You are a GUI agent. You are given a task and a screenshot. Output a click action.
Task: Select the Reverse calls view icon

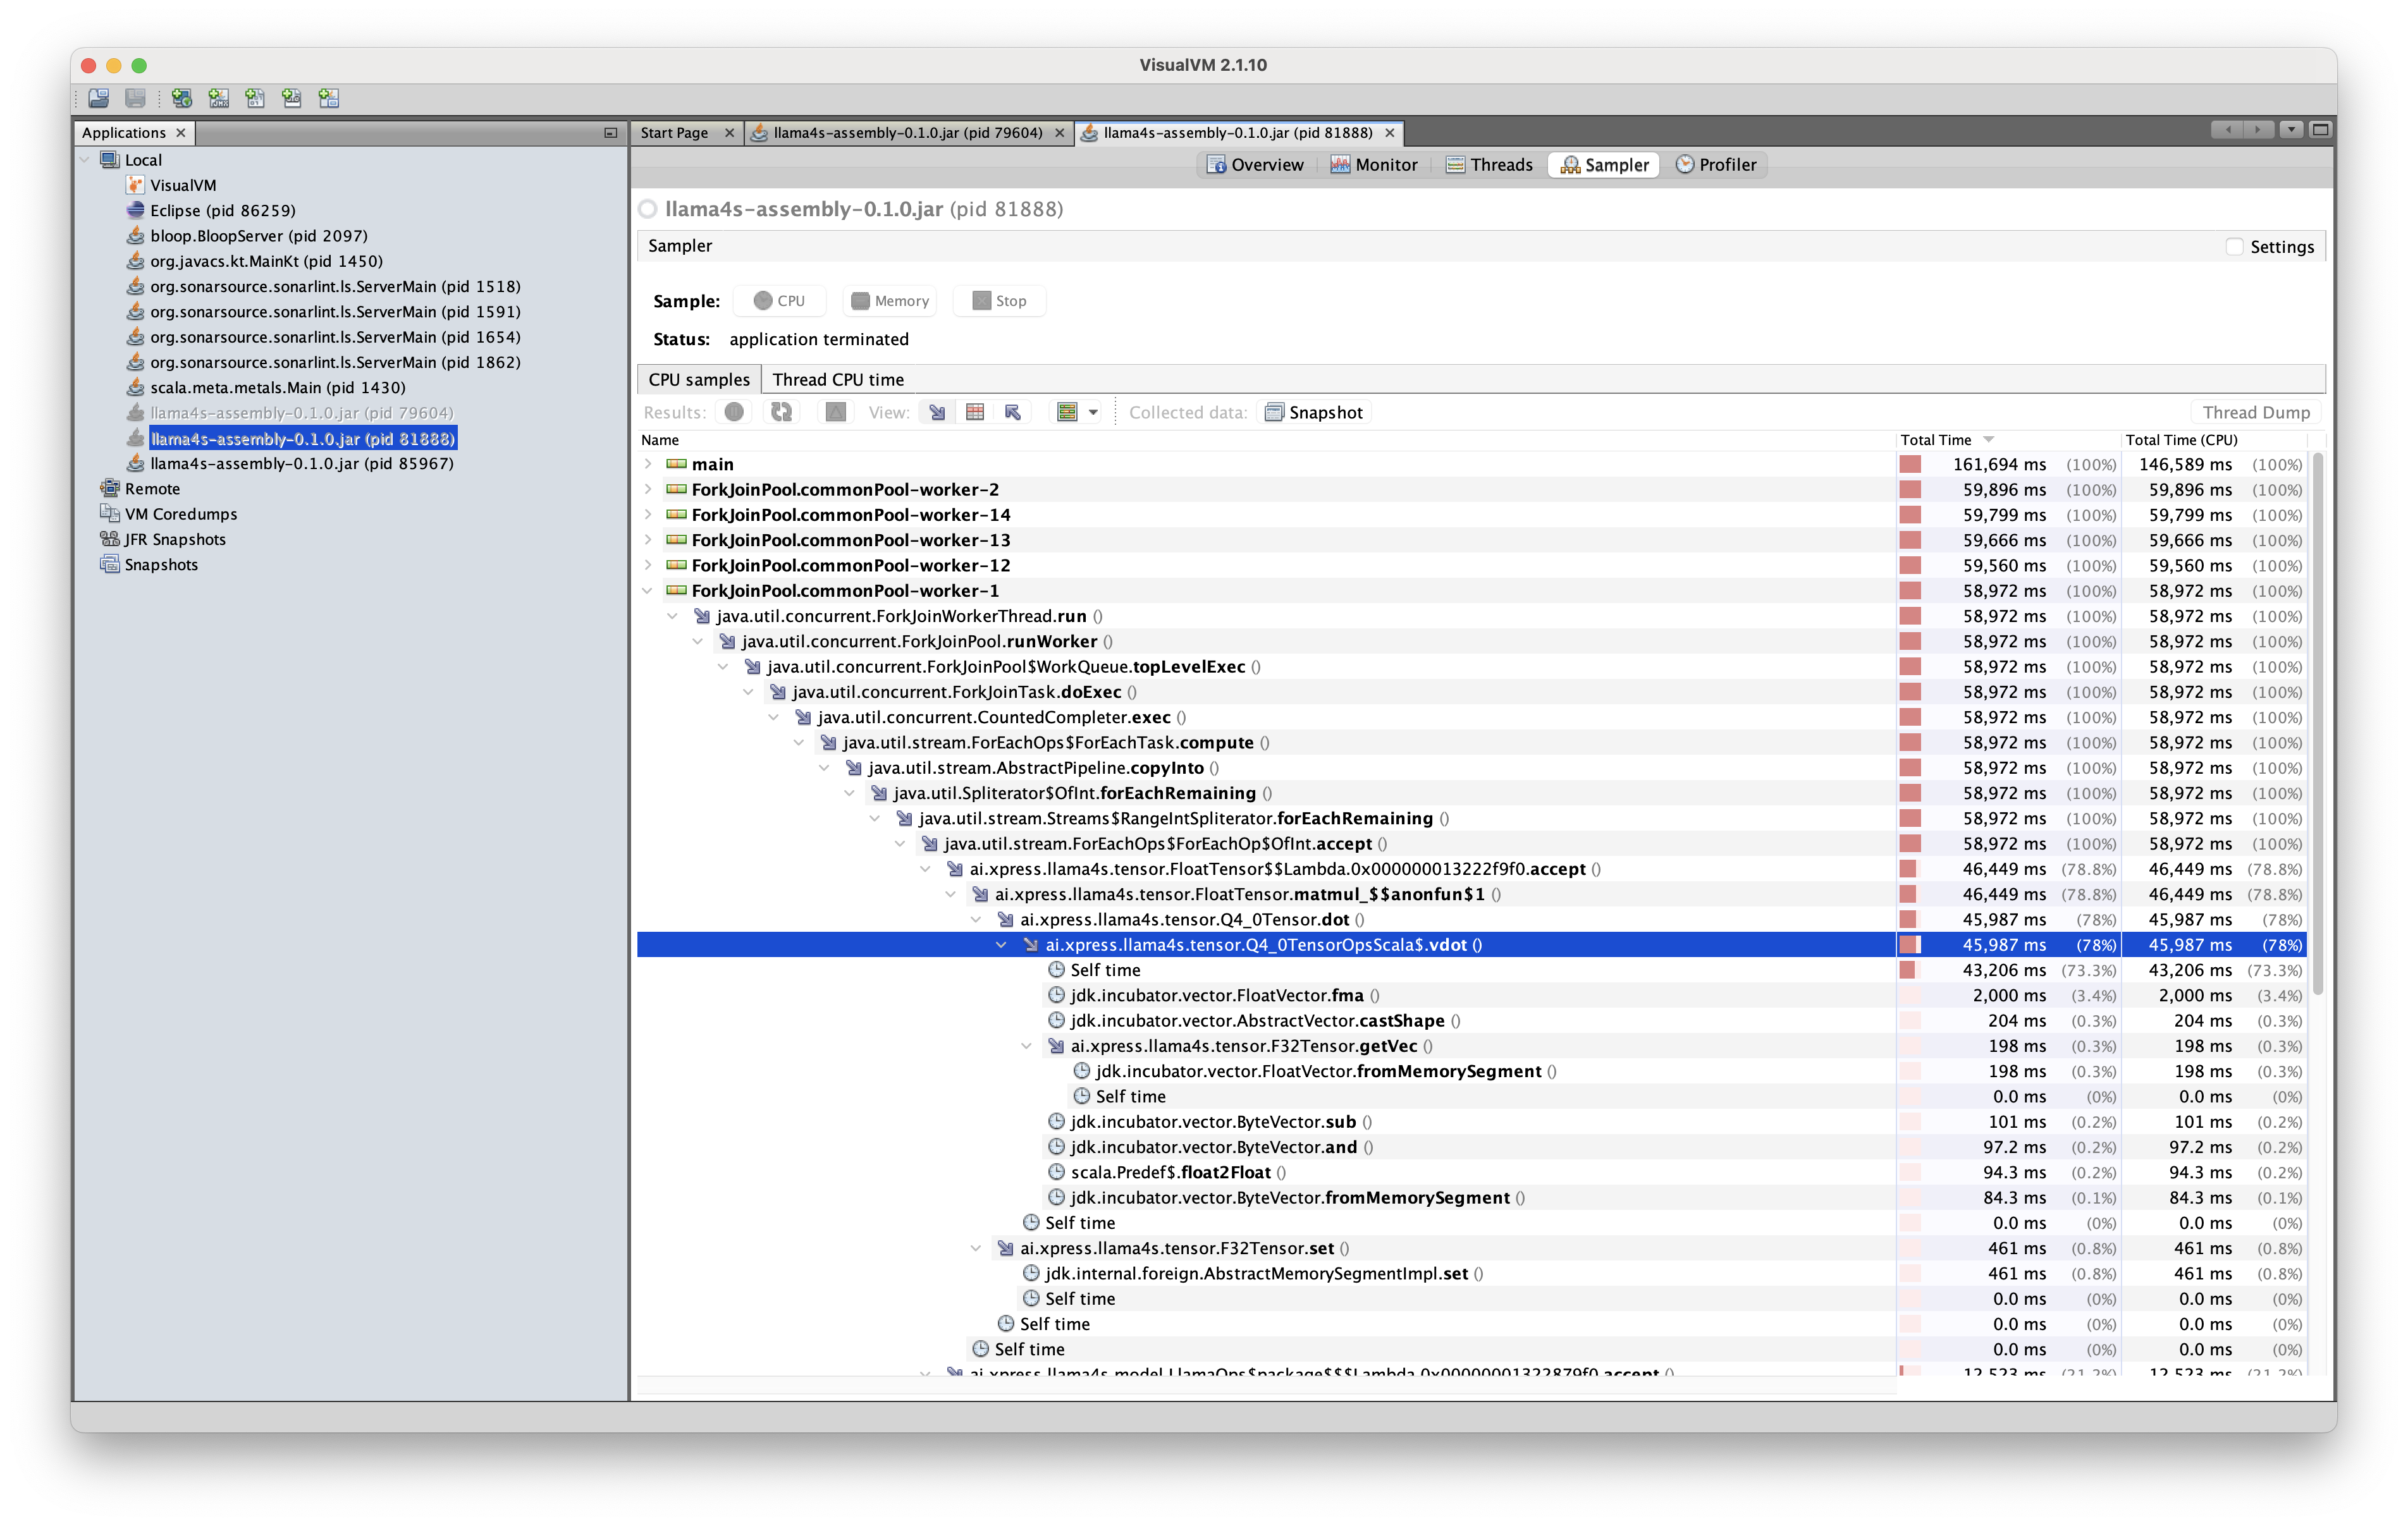coord(1013,412)
